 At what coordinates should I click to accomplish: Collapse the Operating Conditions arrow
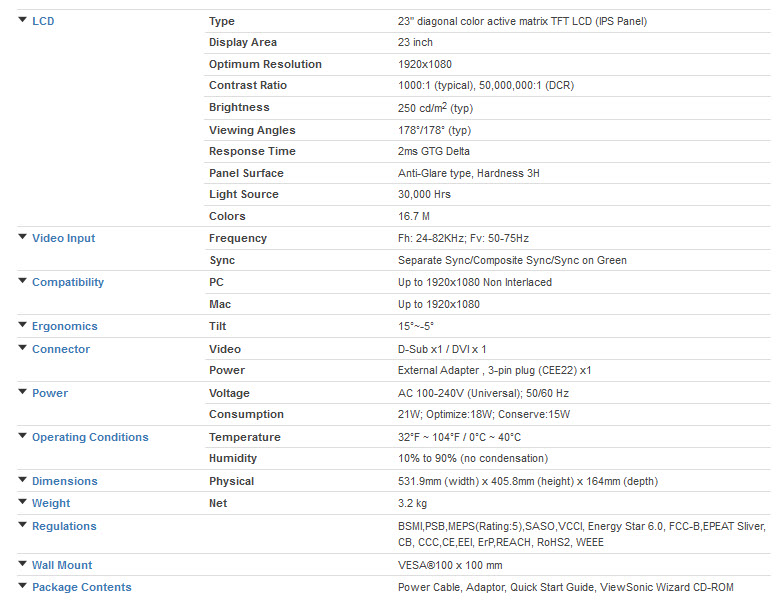click(x=22, y=437)
